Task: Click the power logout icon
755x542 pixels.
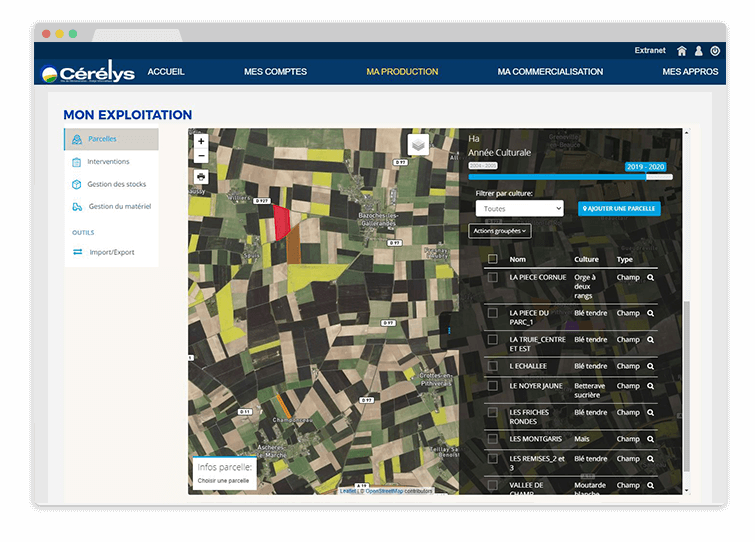Action: pos(715,51)
